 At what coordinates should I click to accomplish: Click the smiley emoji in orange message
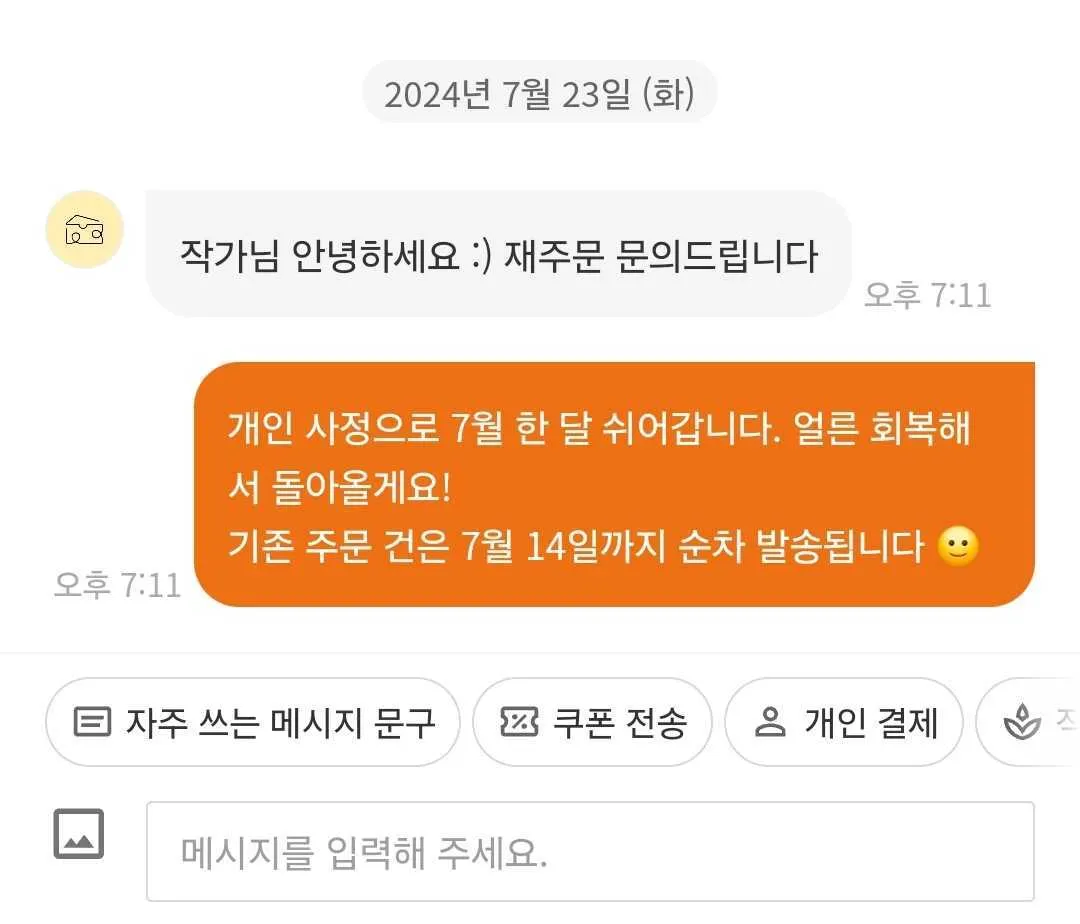click(958, 546)
